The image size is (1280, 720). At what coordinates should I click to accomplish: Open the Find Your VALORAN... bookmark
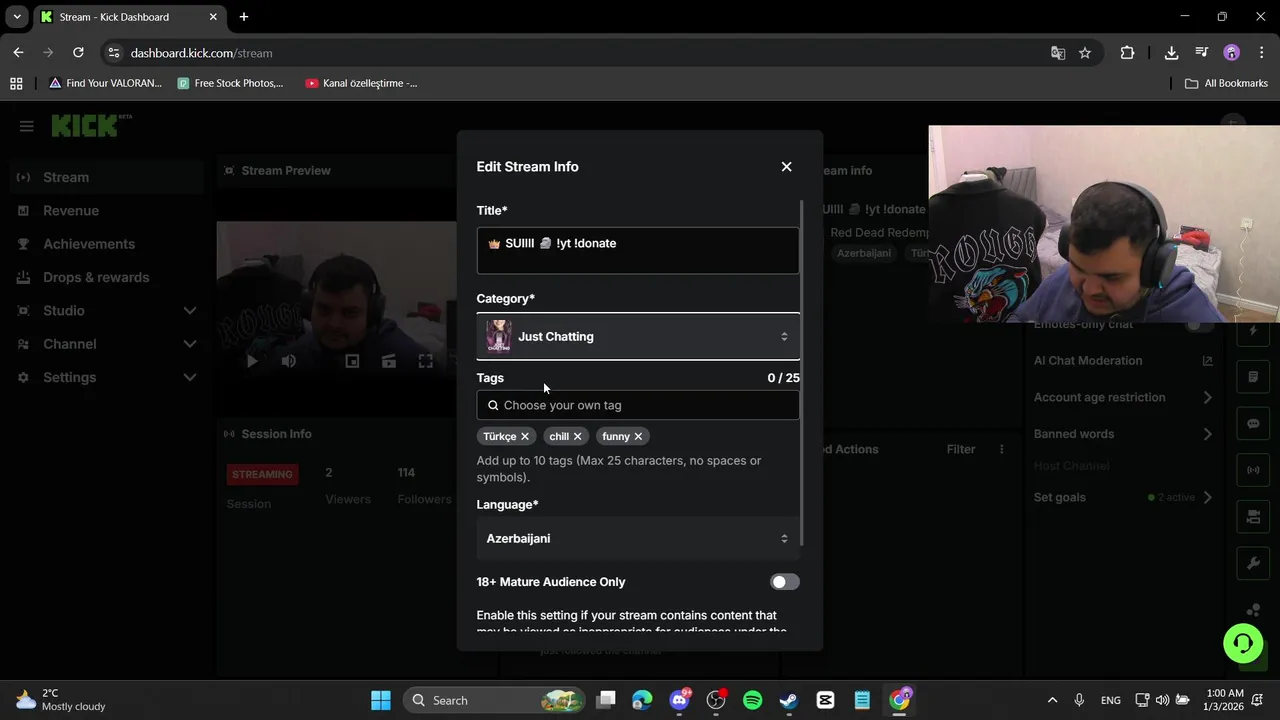[104, 83]
